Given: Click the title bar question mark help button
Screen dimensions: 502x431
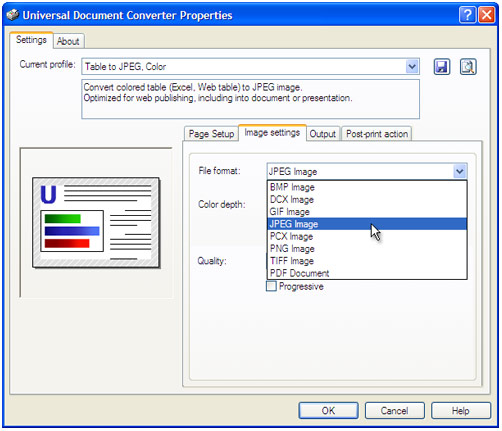Looking at the screenshot, I should coord(467,15).
